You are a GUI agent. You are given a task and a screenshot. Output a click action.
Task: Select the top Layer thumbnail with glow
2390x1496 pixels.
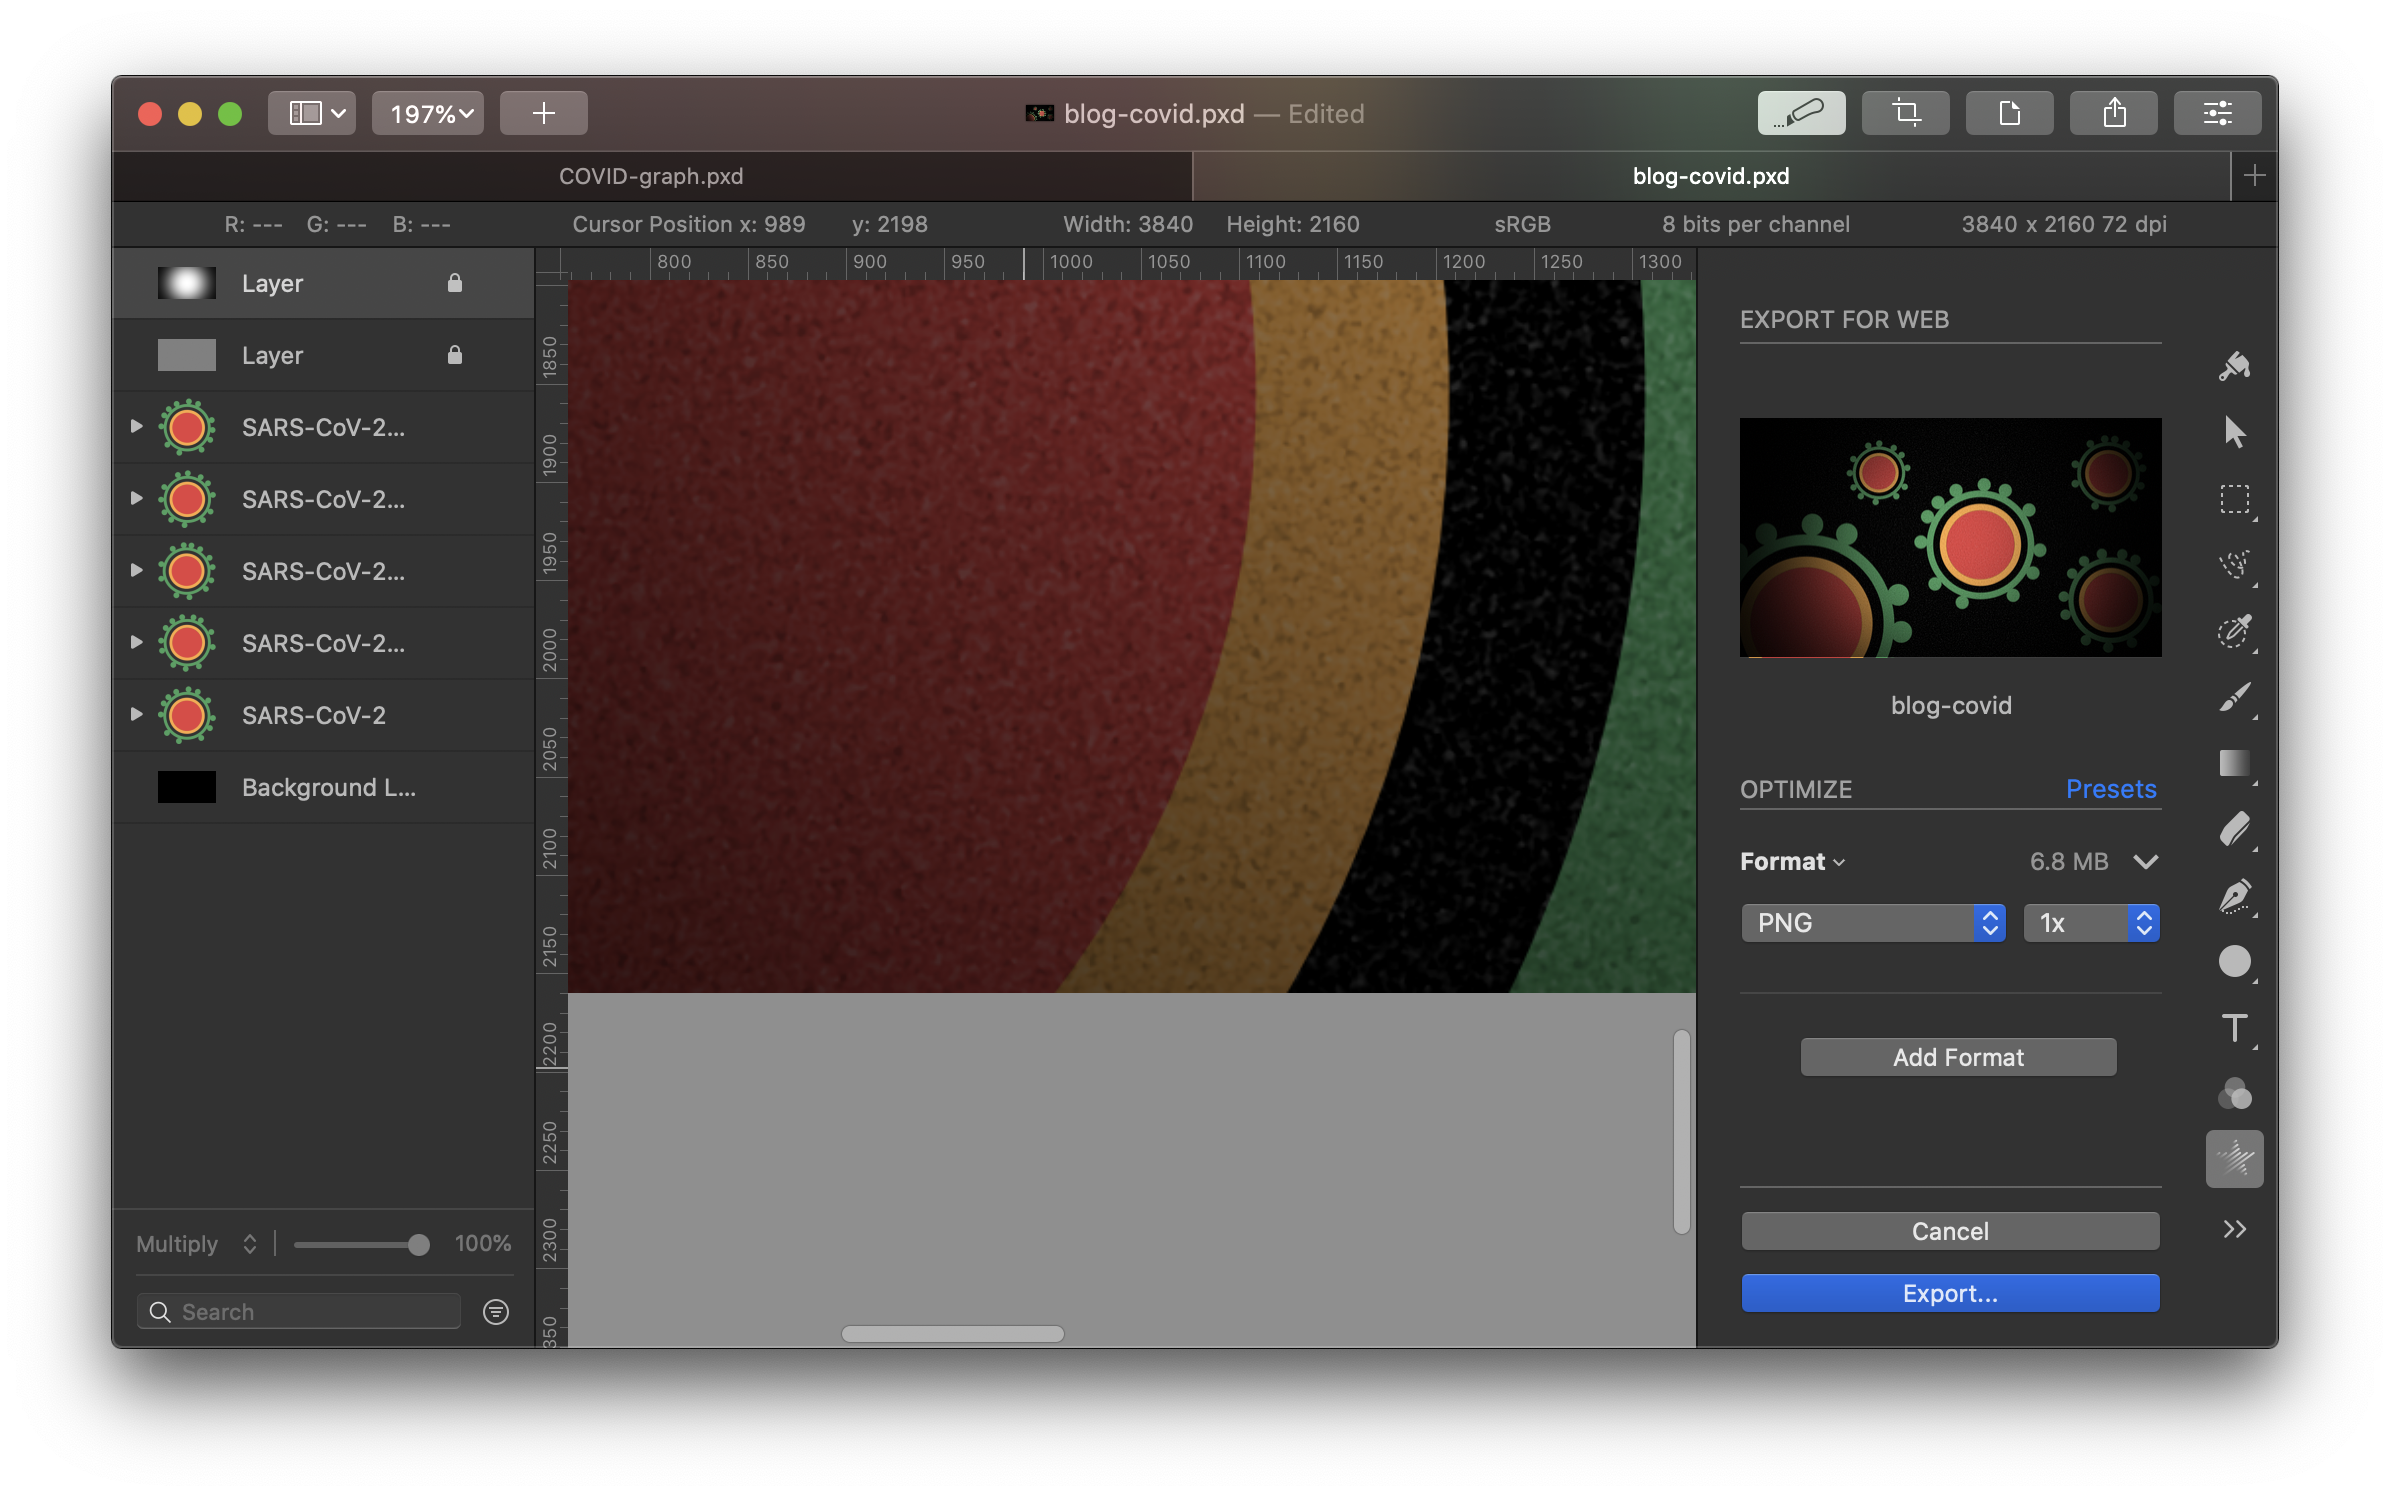187,283
